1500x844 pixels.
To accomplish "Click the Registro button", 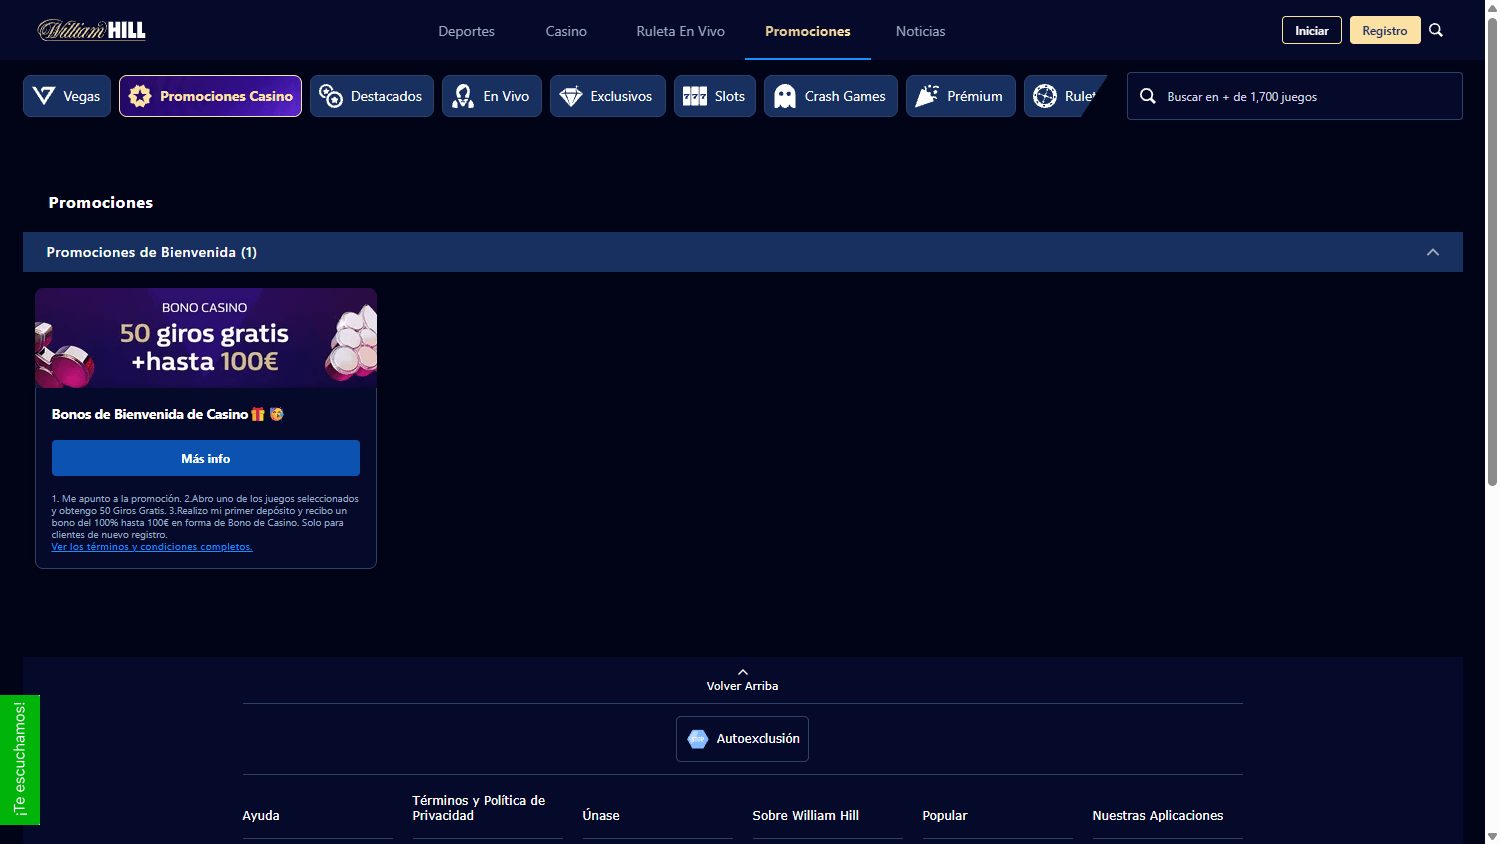I will coord(1385,30).
